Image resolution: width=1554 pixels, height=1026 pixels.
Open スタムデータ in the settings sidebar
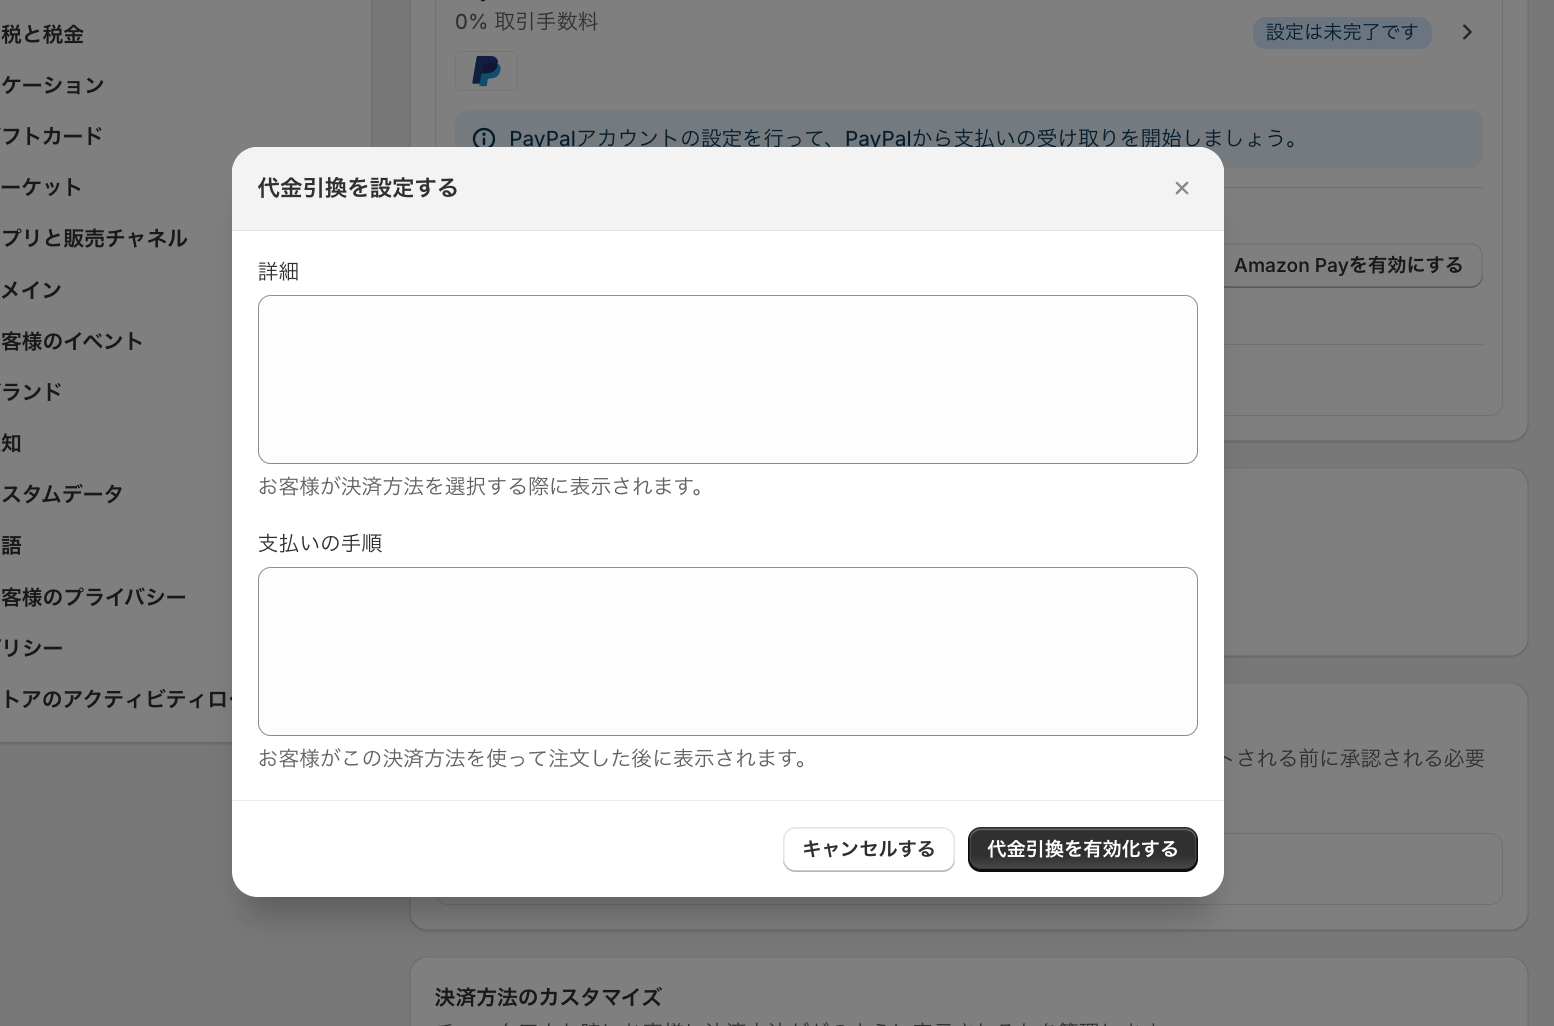[x=62, y=494]
